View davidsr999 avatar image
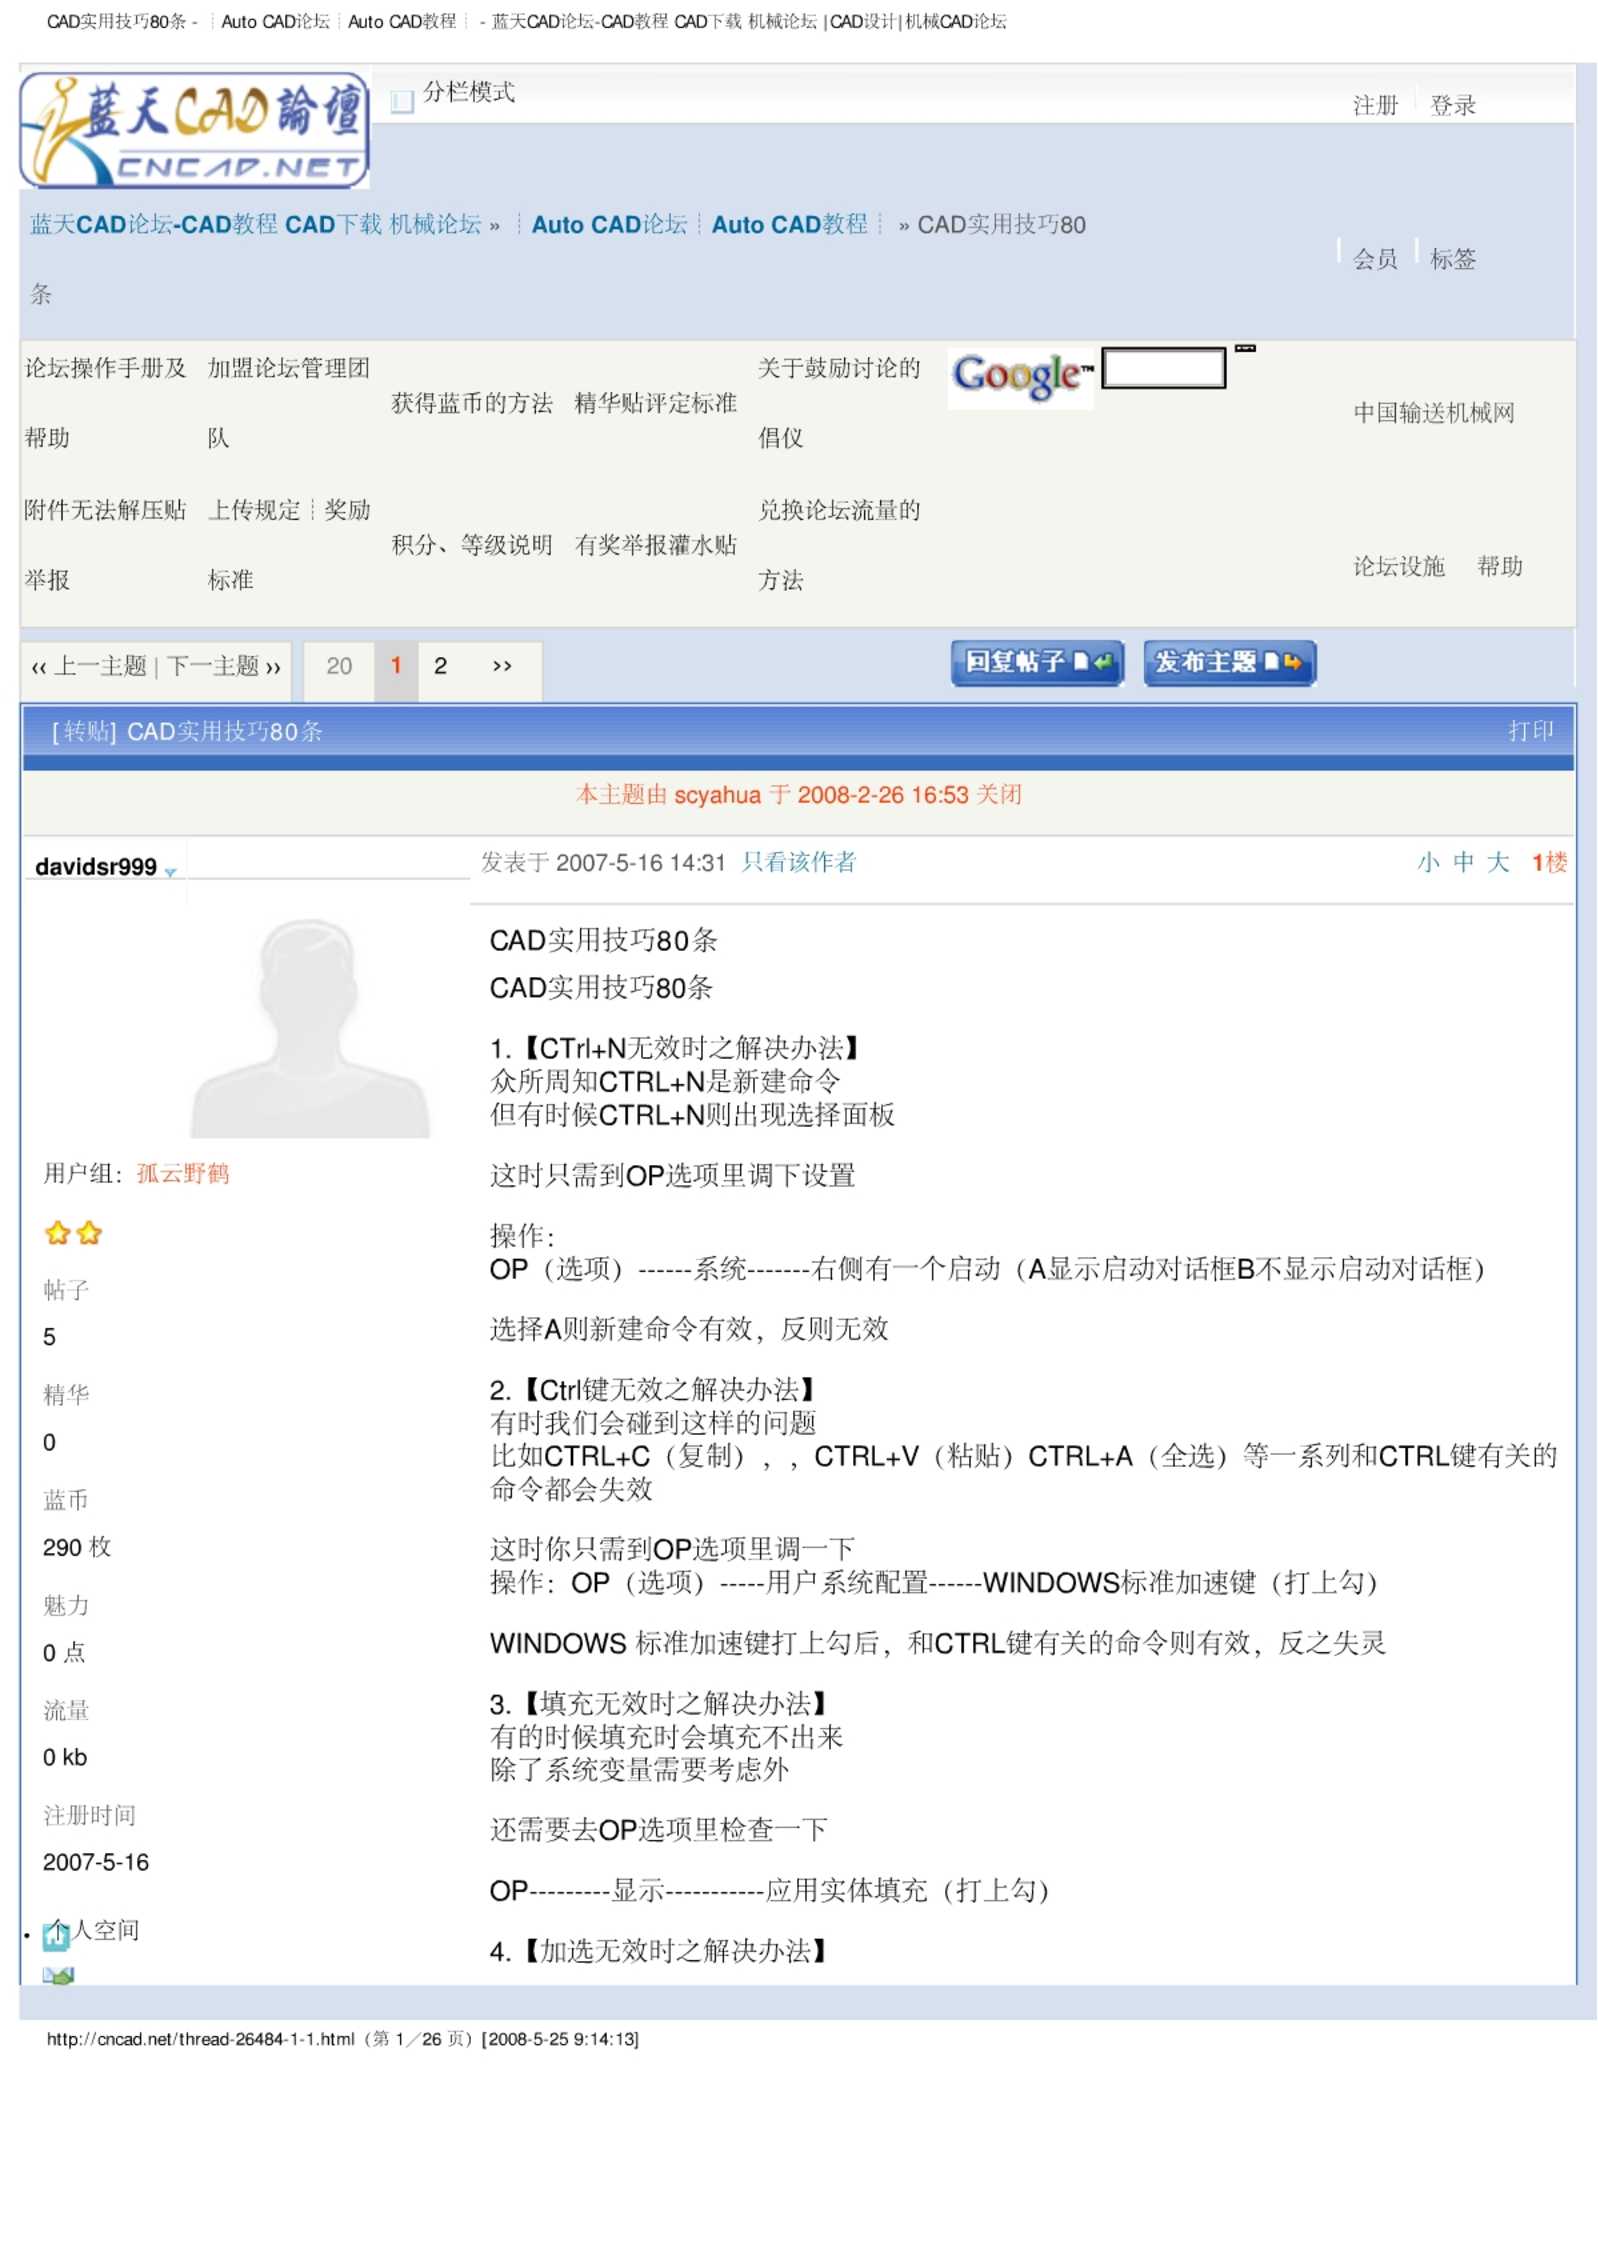This screenshot has width=1598, height=2246. point(310,1027)
